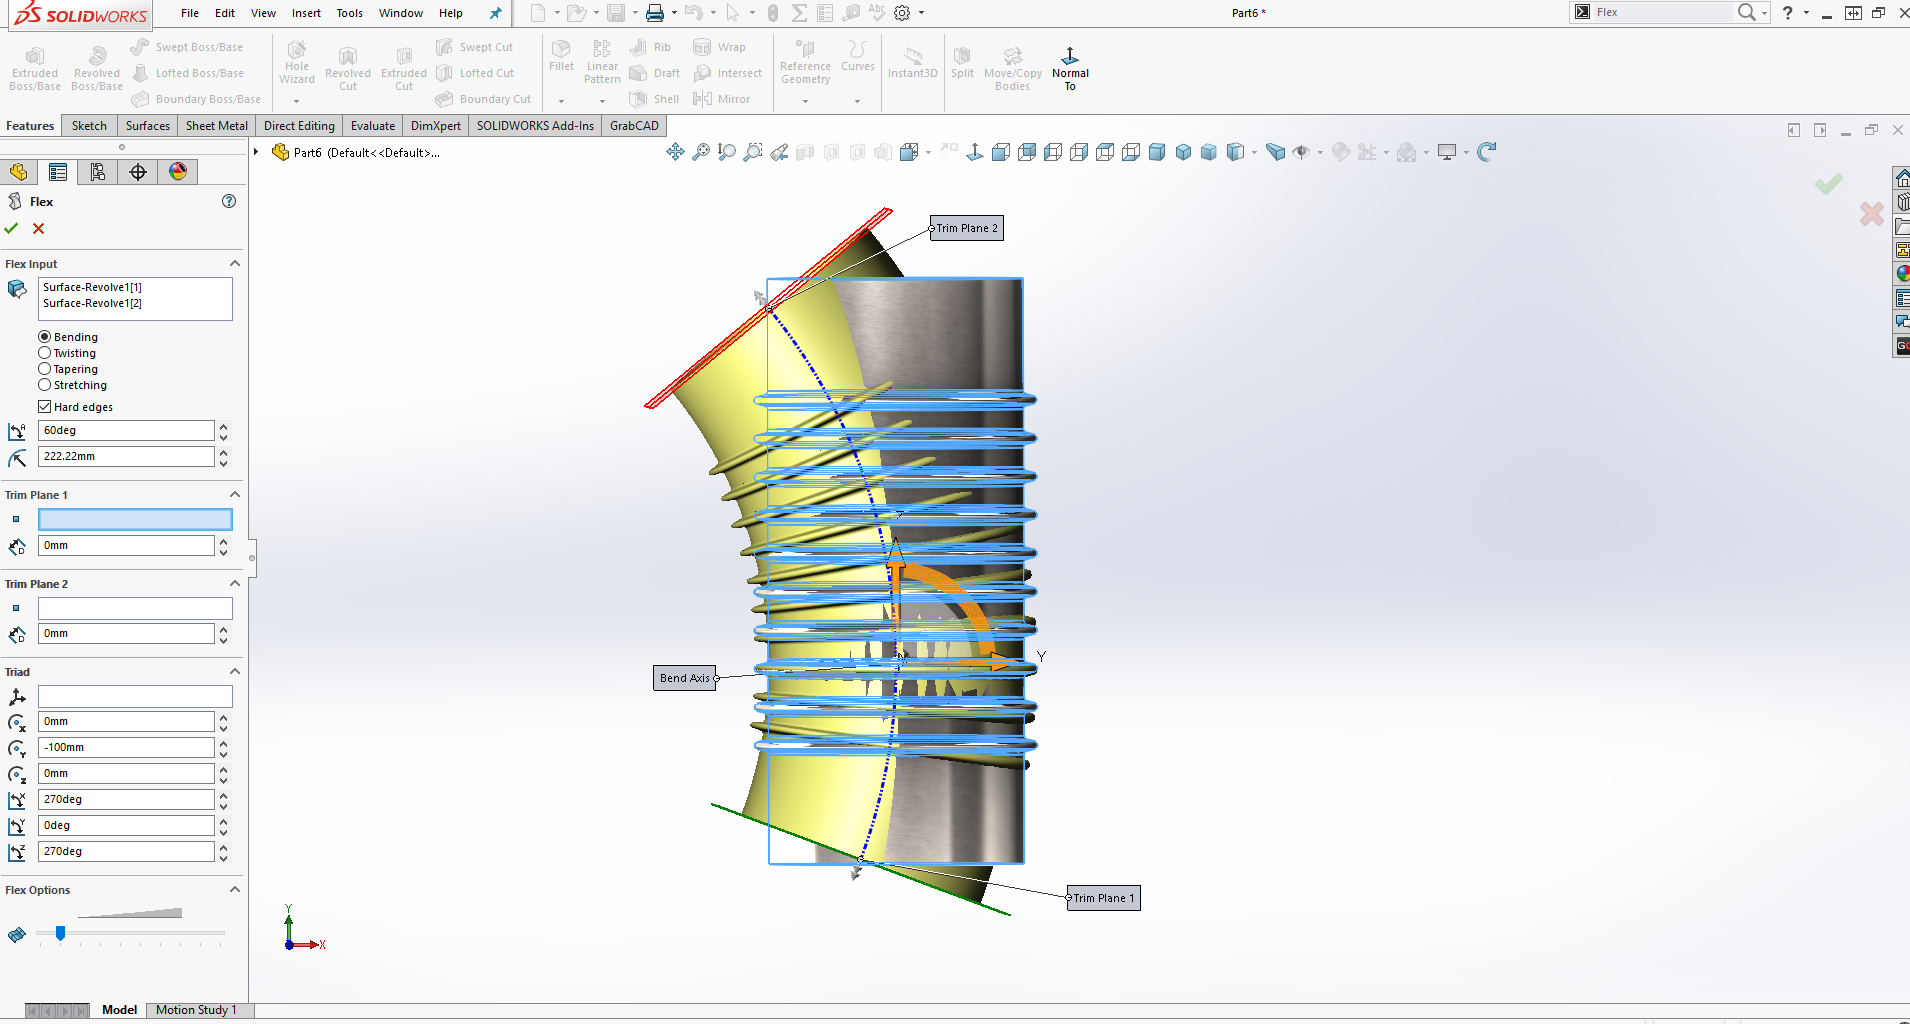Click the confirmation corner red X
Screen dimensions: 1910x1024
coord(1872,213)
